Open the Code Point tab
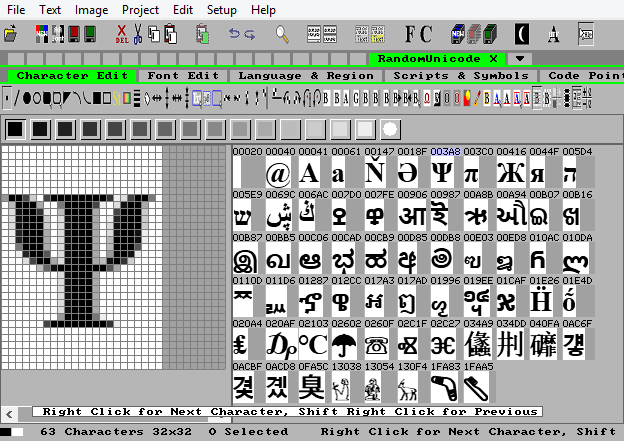This screenshot has height=441, width=624. coord(582,76)
